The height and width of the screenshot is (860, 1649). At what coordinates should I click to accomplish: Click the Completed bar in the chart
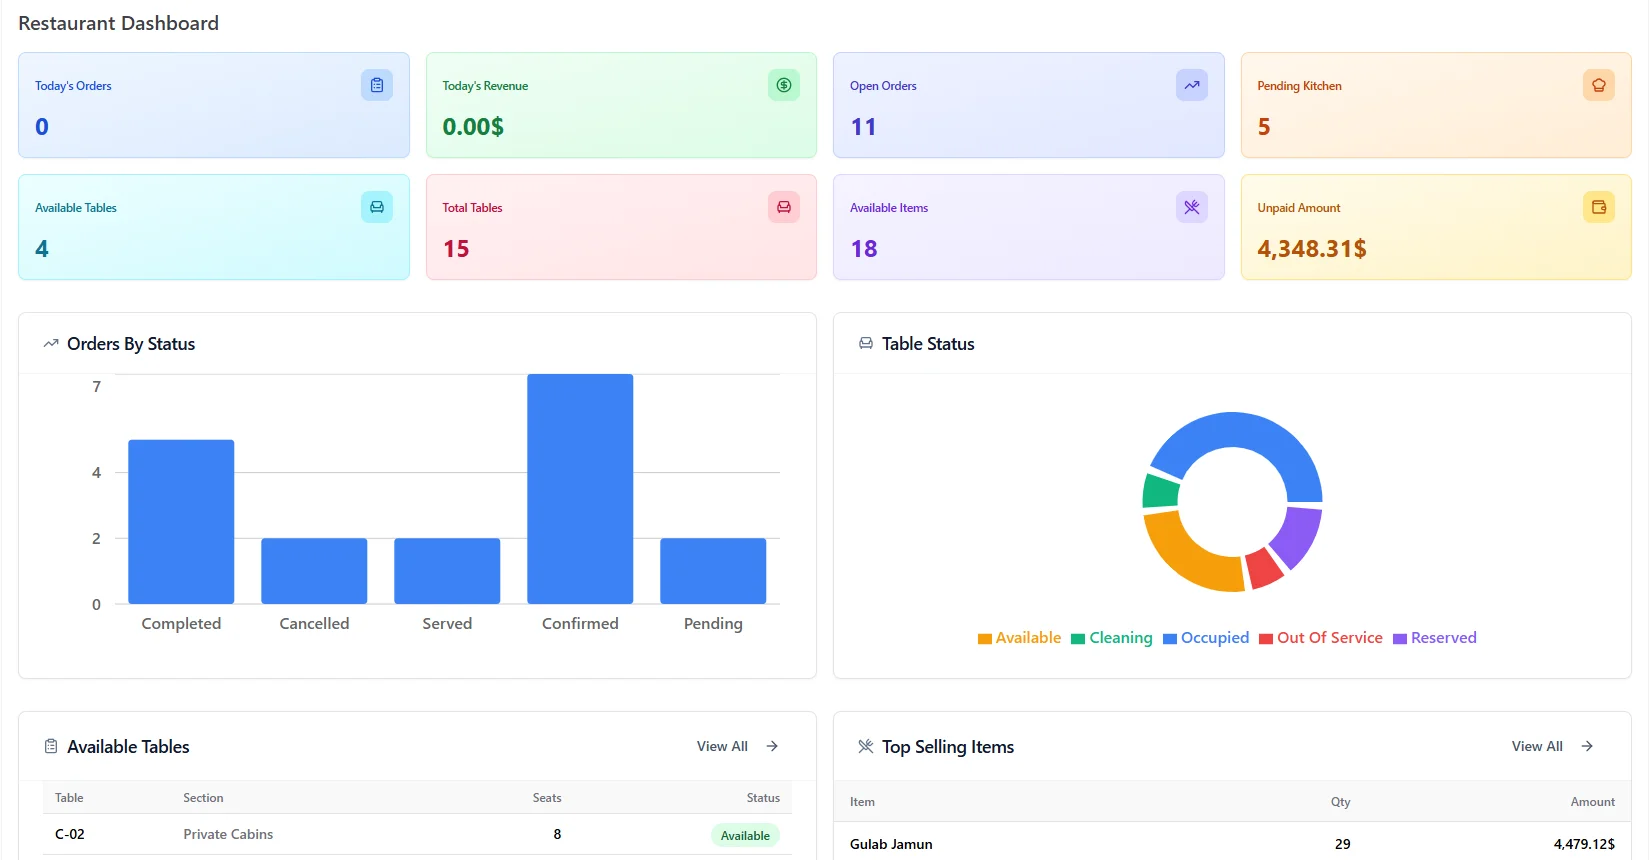[x=181, y=522]
